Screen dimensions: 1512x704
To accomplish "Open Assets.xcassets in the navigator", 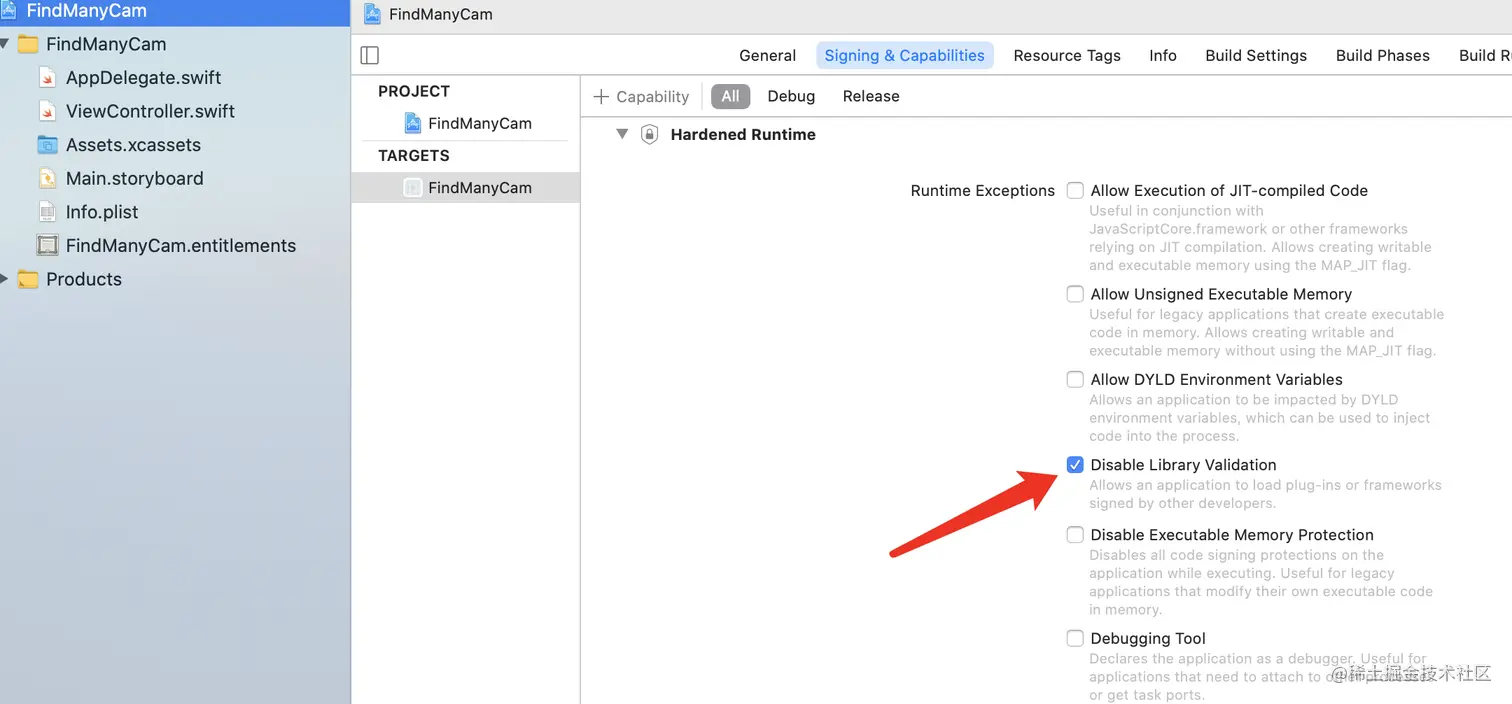I will click(133, 145).
